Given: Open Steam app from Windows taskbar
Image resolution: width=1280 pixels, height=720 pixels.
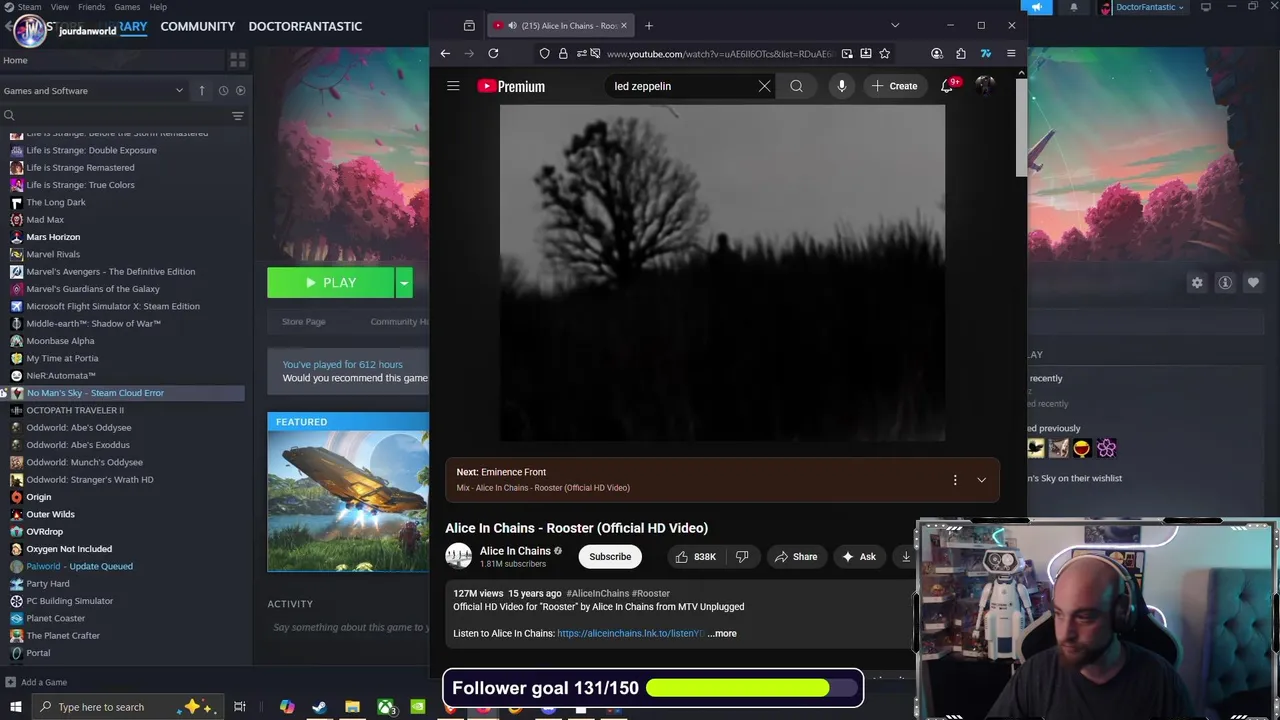Looking at the screenshot, I should coord(319,707).
